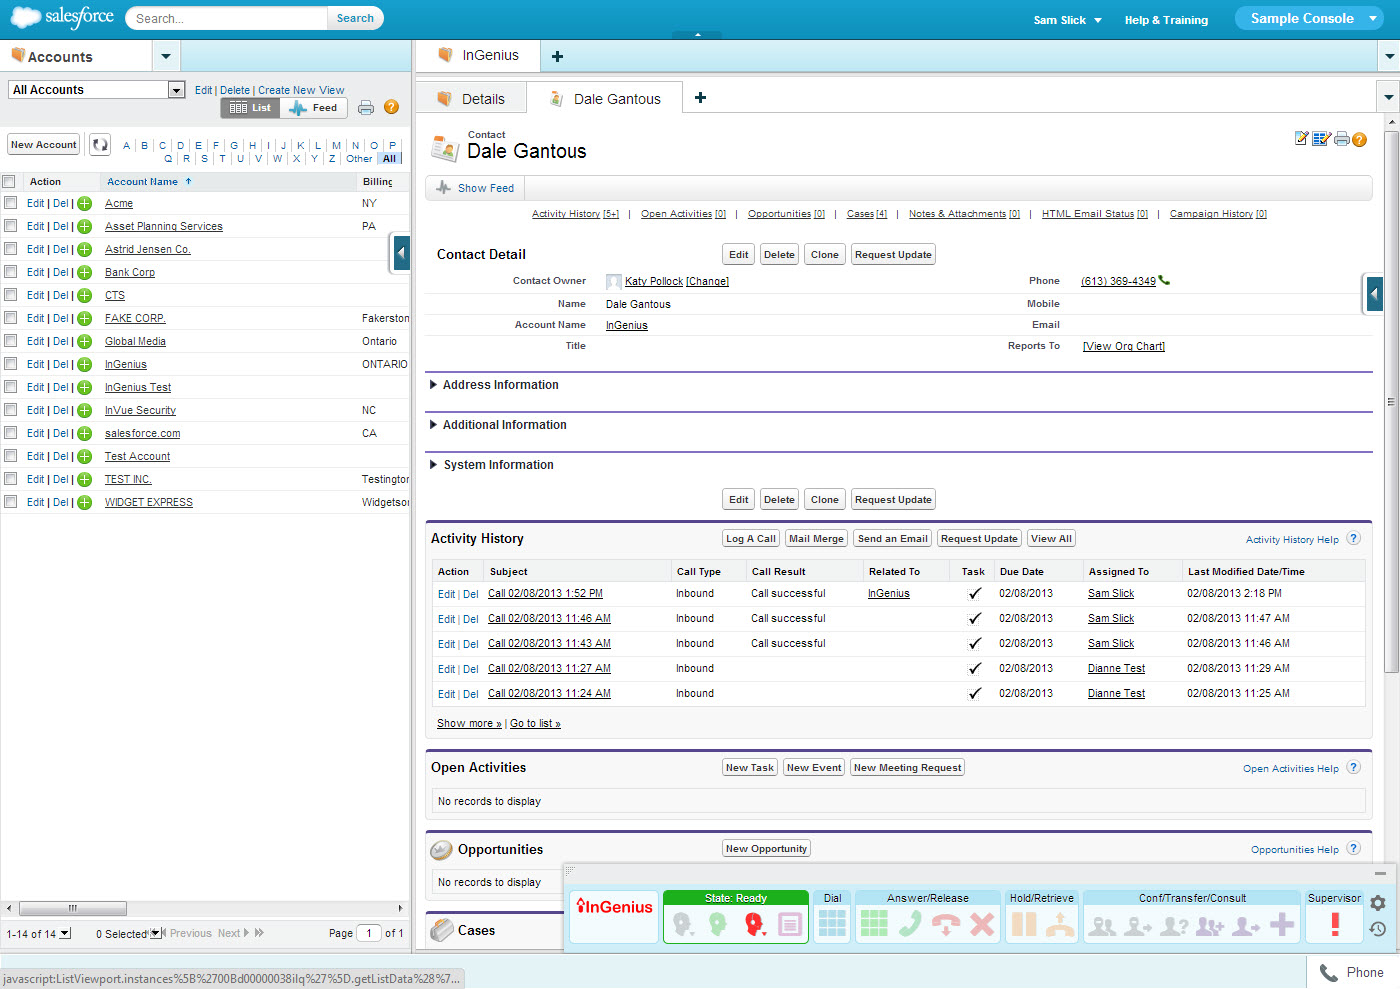Select the InGenius account row checkbox
The image size is (1400, 989).
click(x=10, y=364)
